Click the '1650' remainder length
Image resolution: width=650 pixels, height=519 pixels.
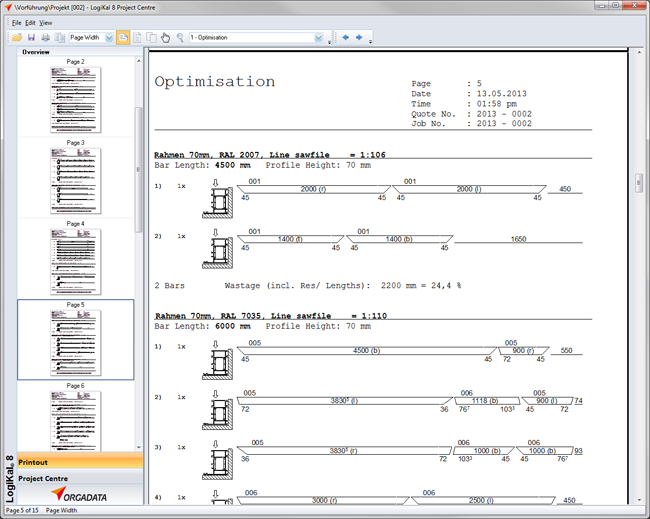(518, 239)
